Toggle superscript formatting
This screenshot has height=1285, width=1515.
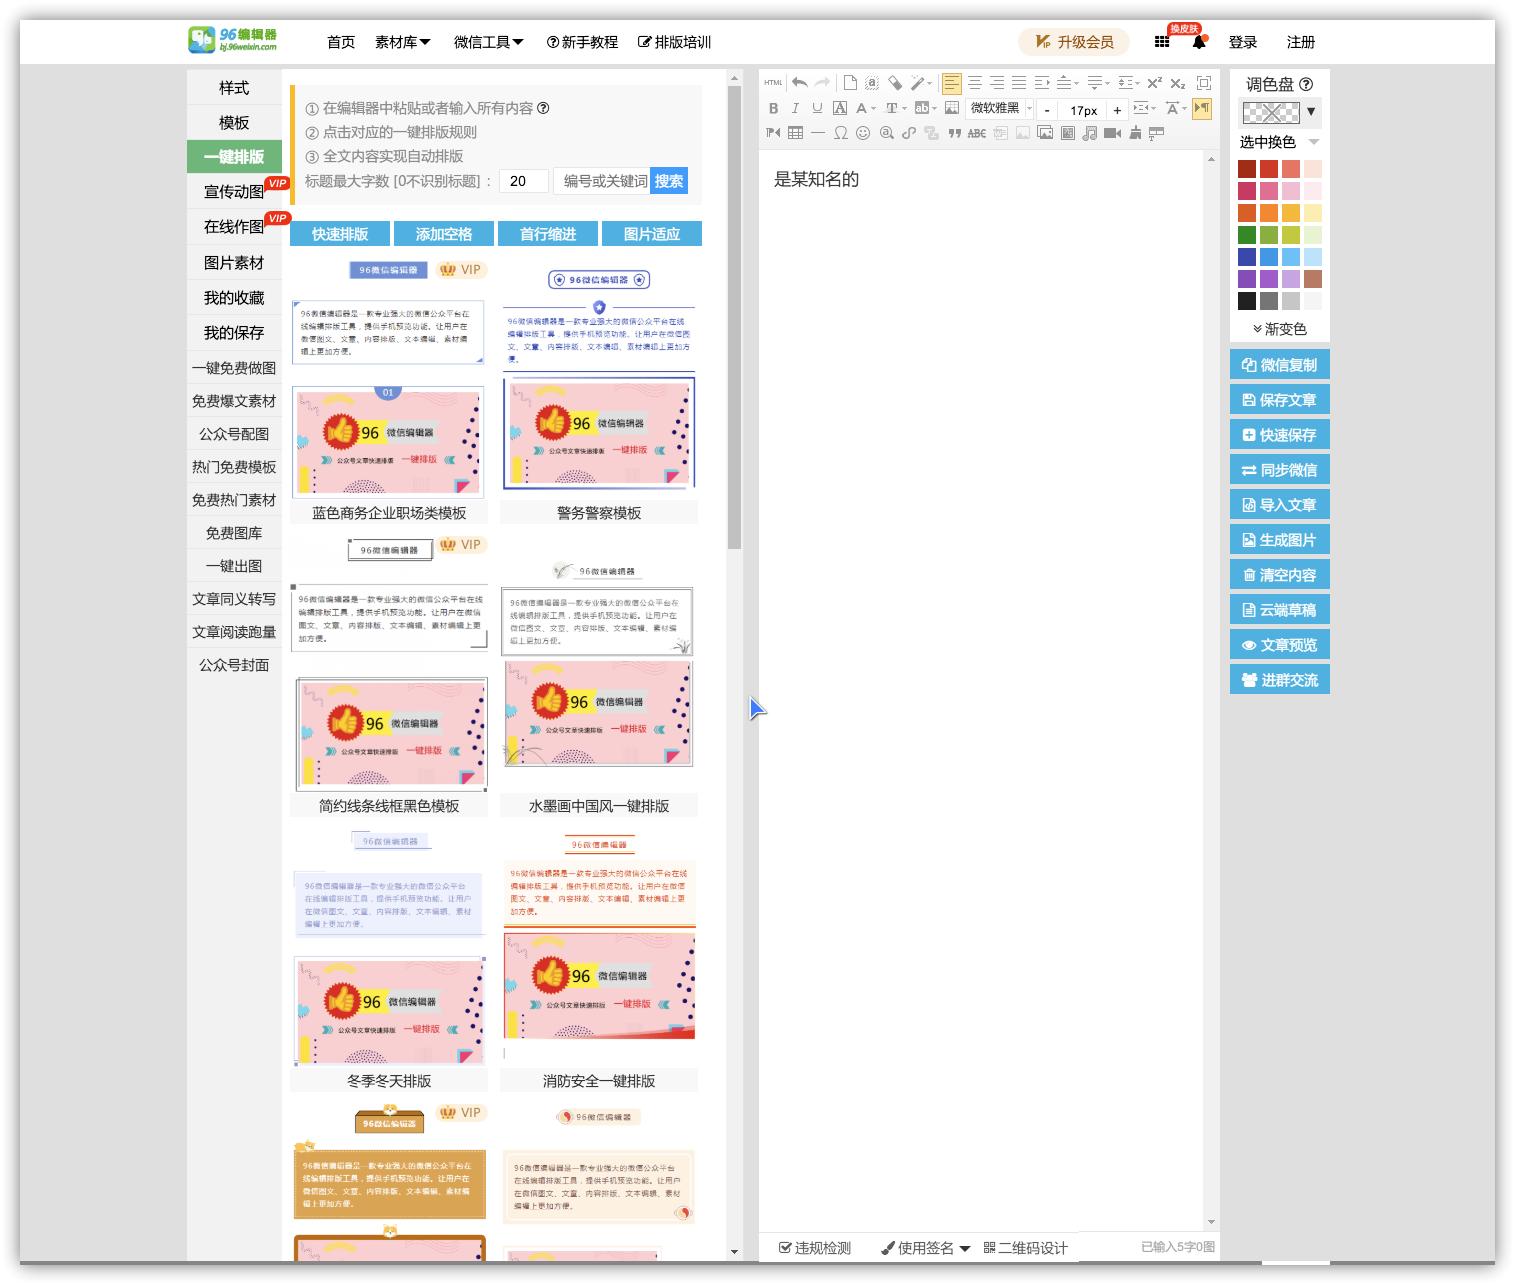coord(1154,83)
